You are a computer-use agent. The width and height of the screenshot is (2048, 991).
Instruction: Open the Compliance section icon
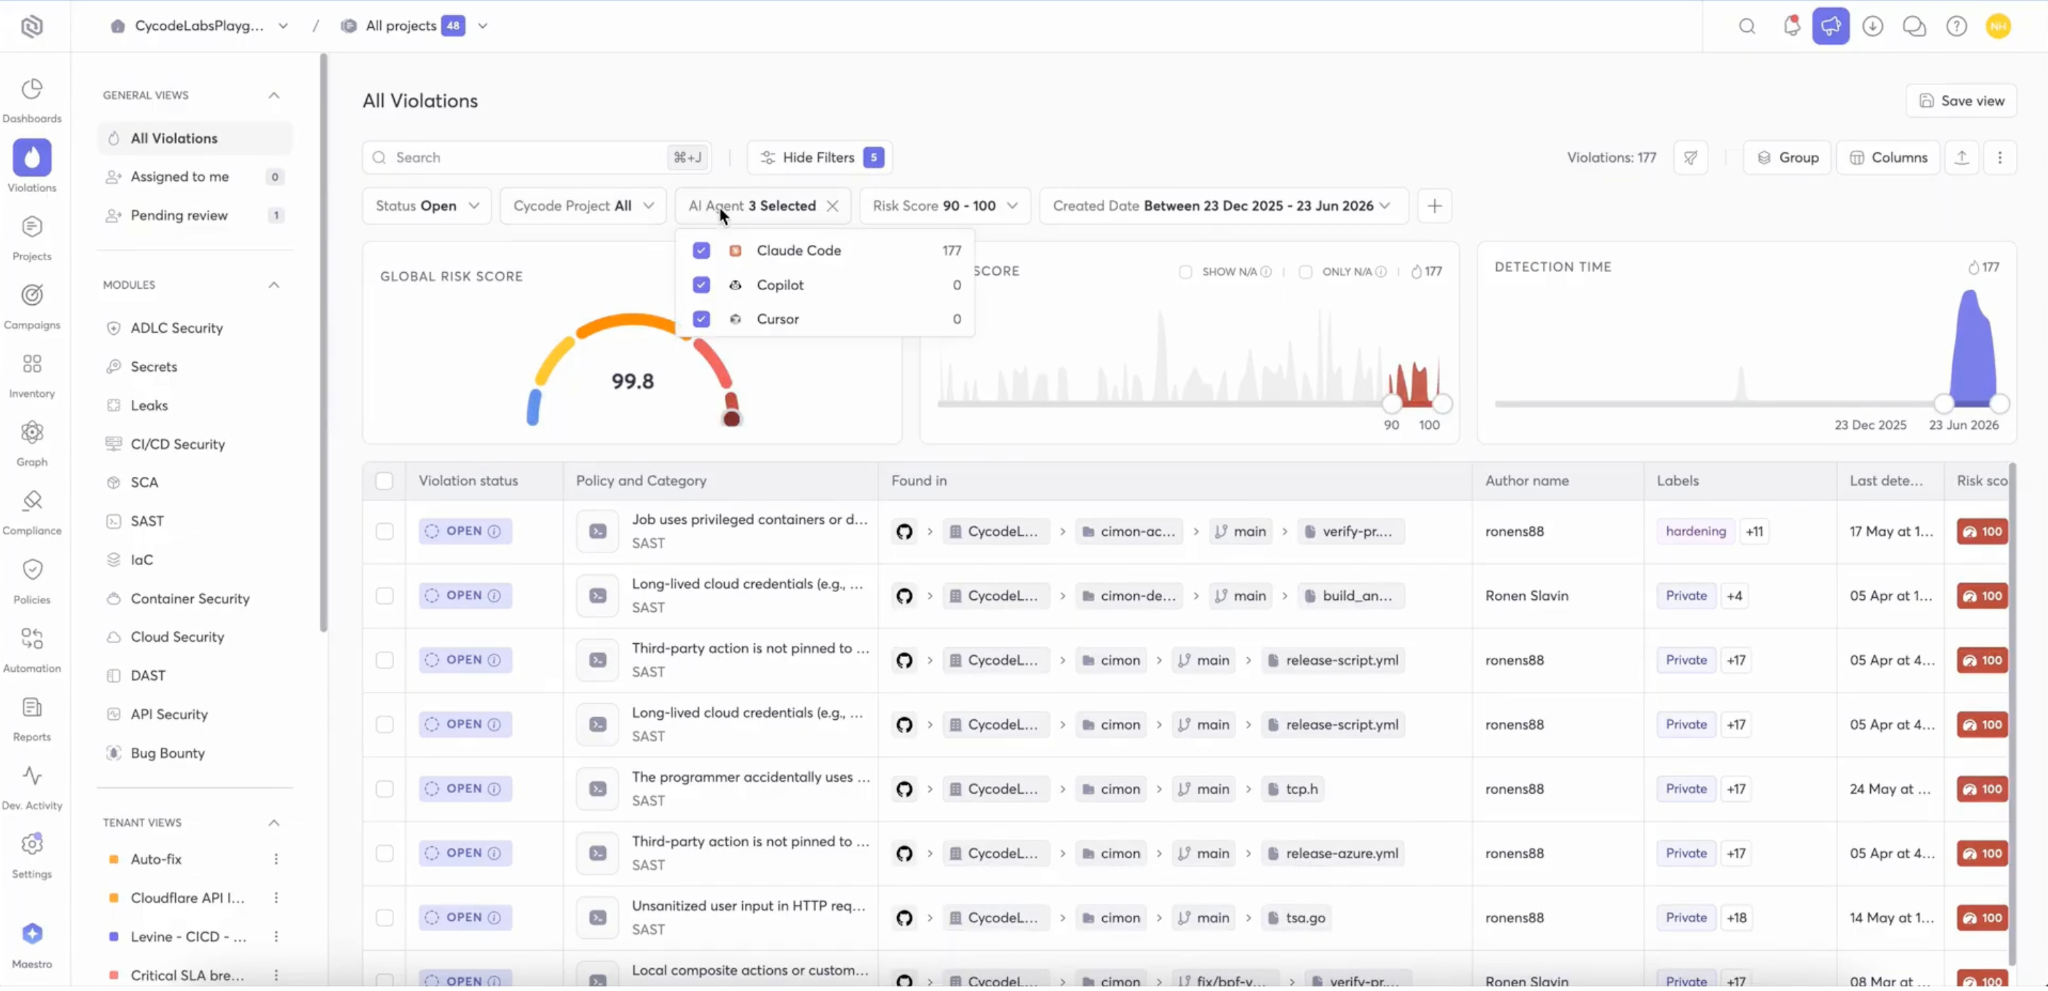pos(32,512)
